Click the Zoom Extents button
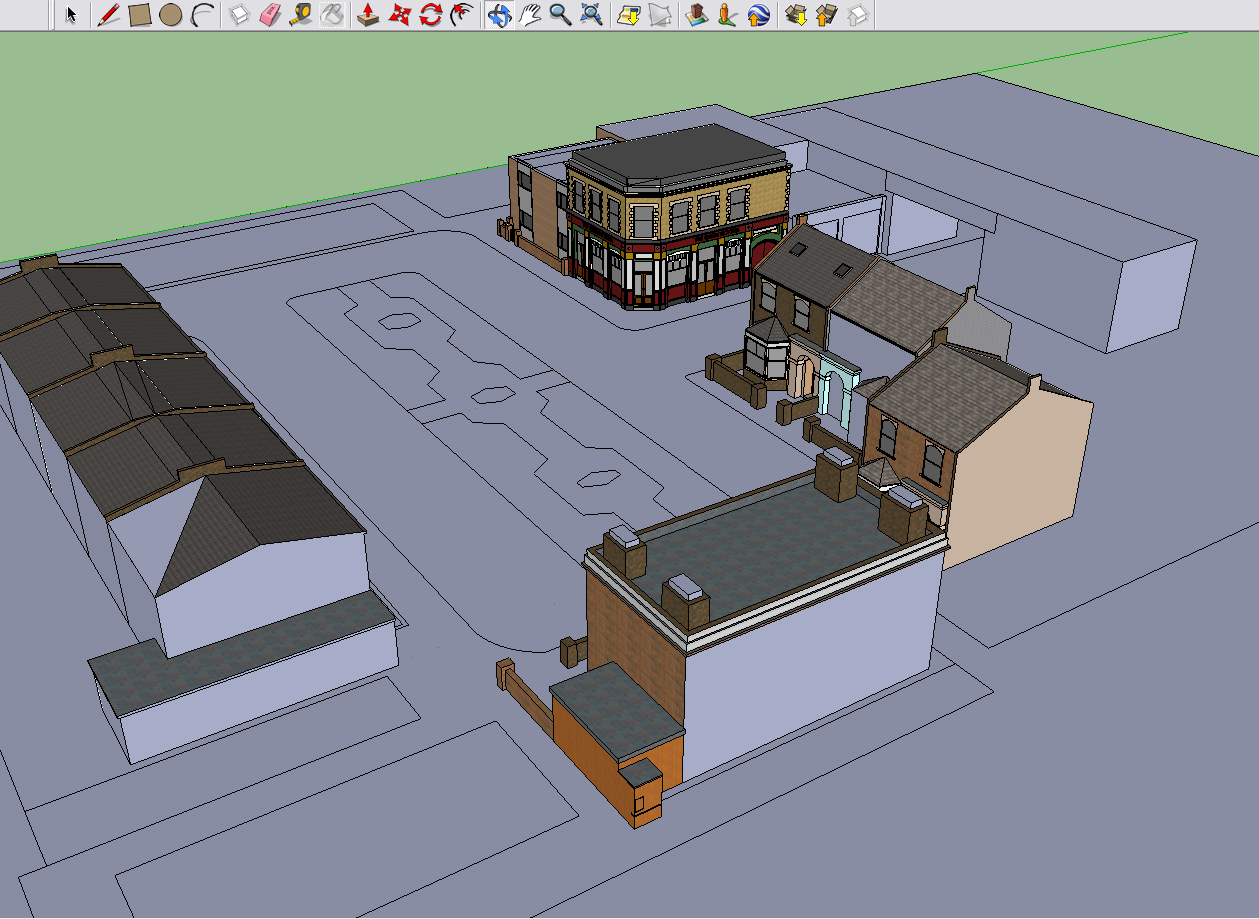Image resolution: width=1259 pixels, height=919 pixels. click(x=591, y=15)
